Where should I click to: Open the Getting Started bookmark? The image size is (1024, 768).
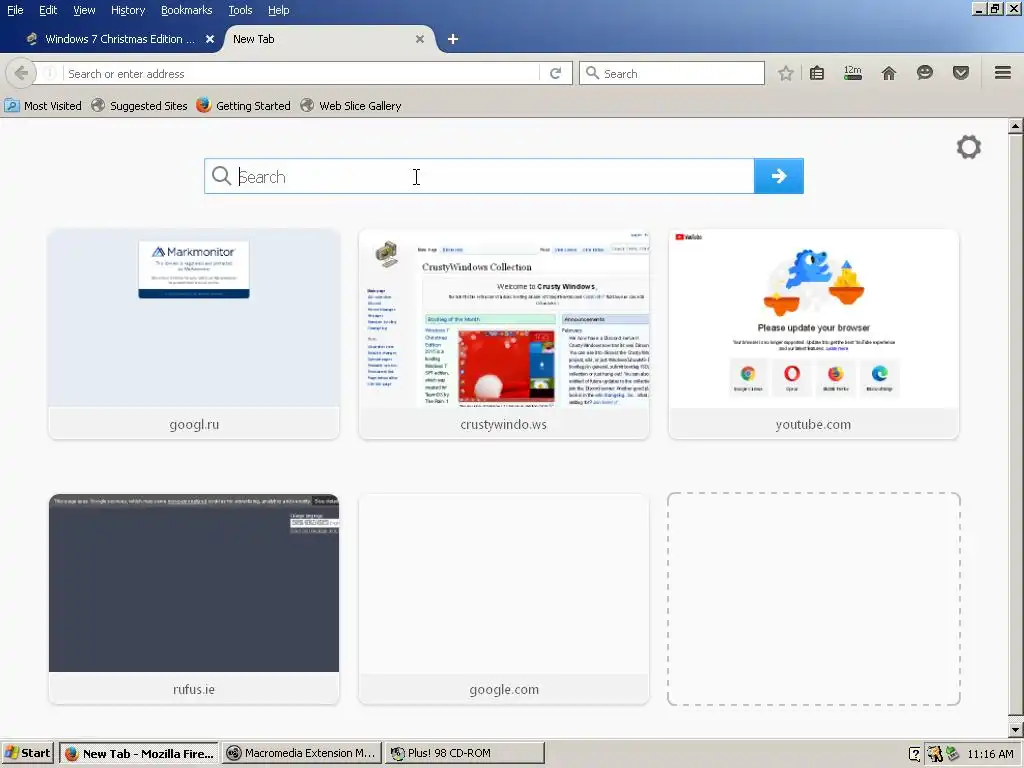(x=244, y=106)
